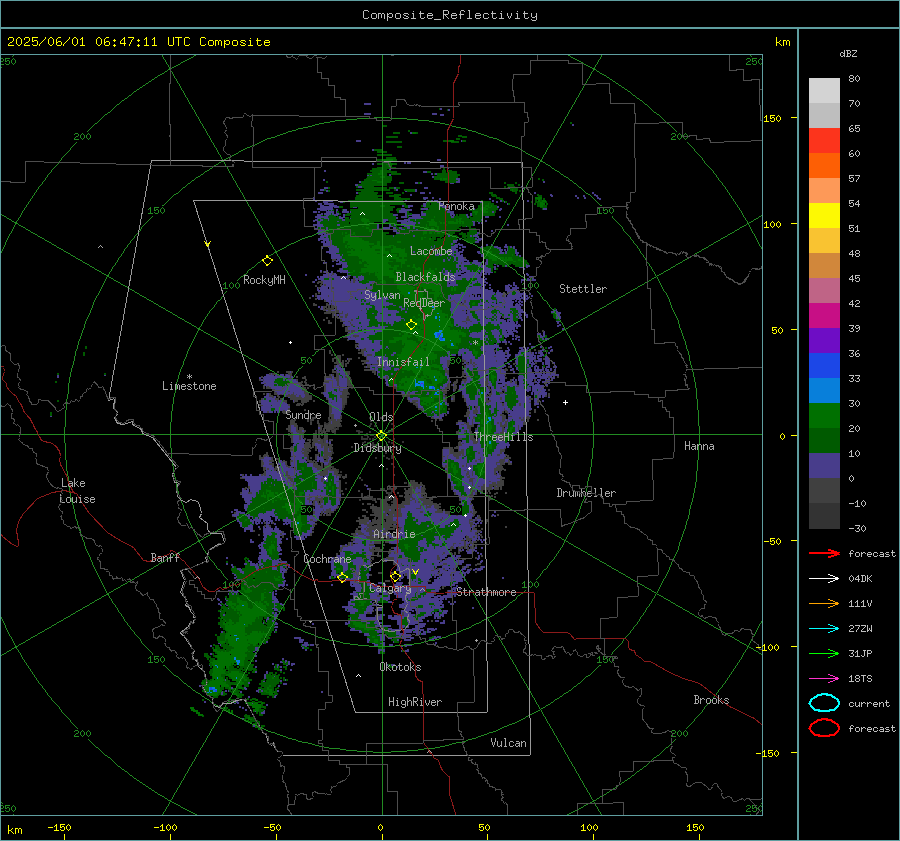Click the ThreeHills city label
Image resolution: width=900 pixels, height=841 pixels.
[x=503, y=437]
